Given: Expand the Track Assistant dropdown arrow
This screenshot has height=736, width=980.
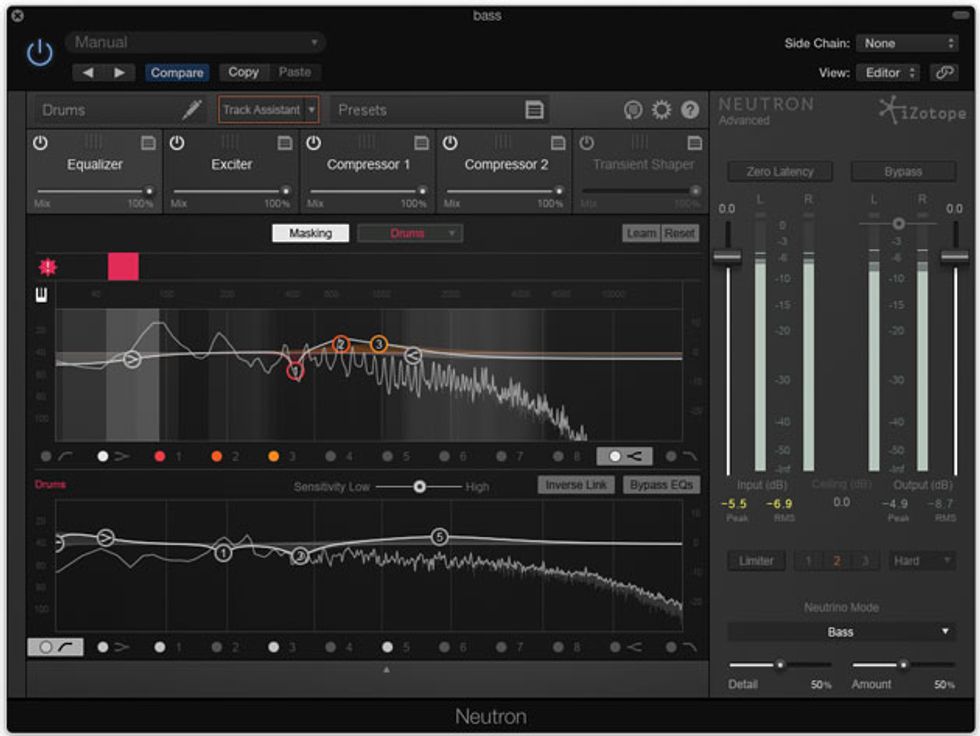Looking at the screenshot, I should (311, 110).
